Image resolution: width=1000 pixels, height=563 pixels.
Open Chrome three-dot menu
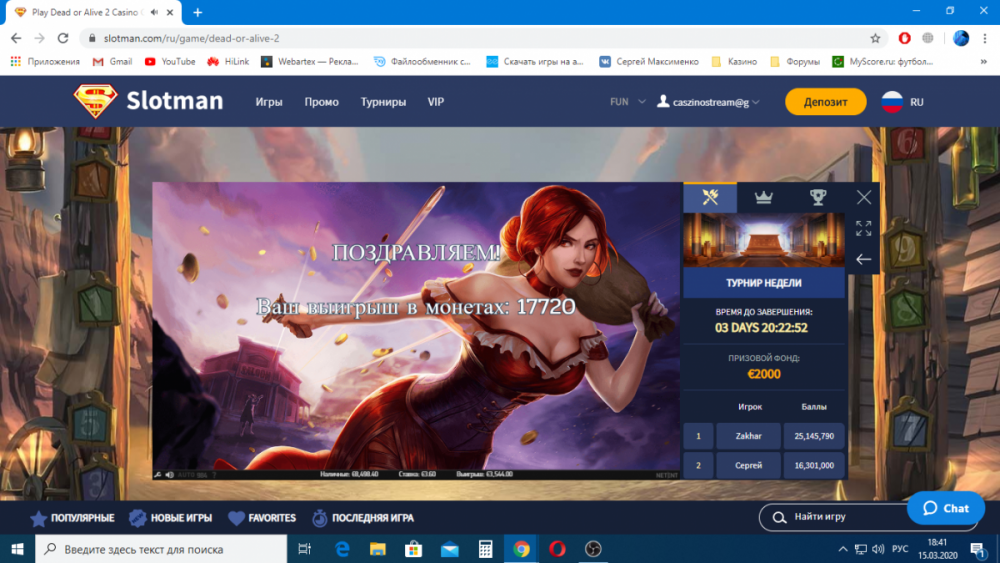coord(985,38)
